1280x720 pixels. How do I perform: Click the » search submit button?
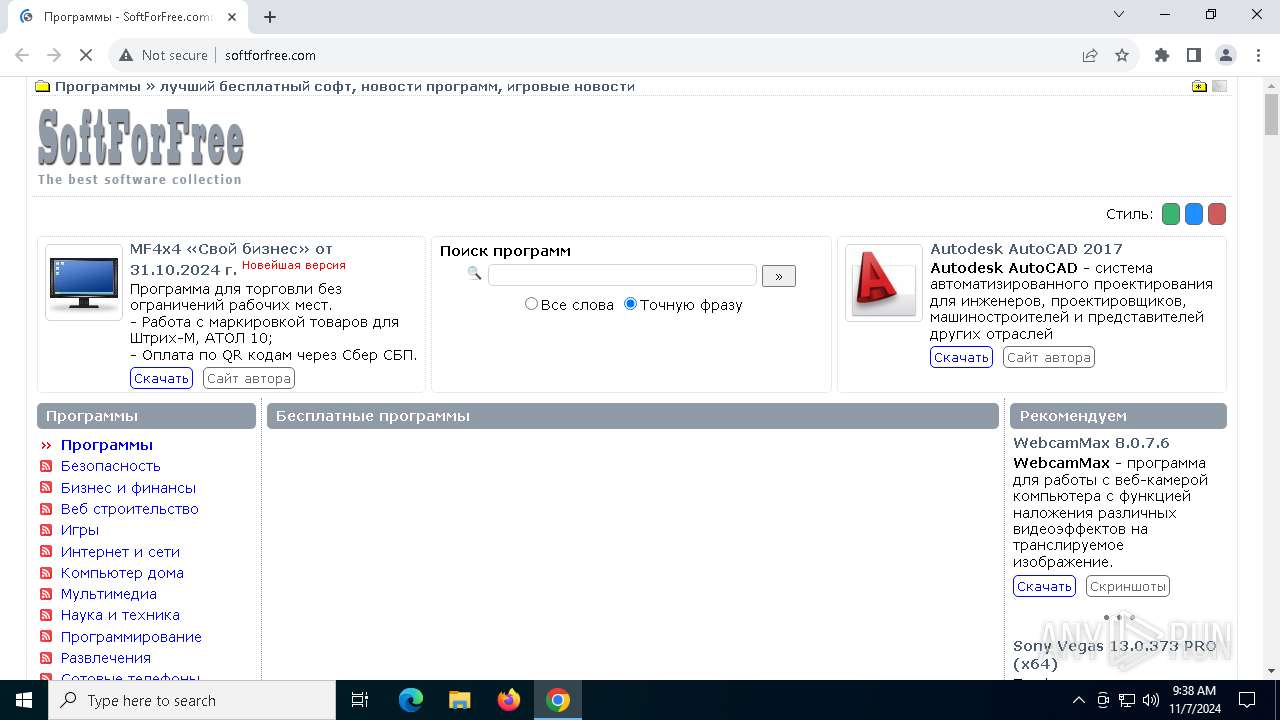tap(779, 276)
